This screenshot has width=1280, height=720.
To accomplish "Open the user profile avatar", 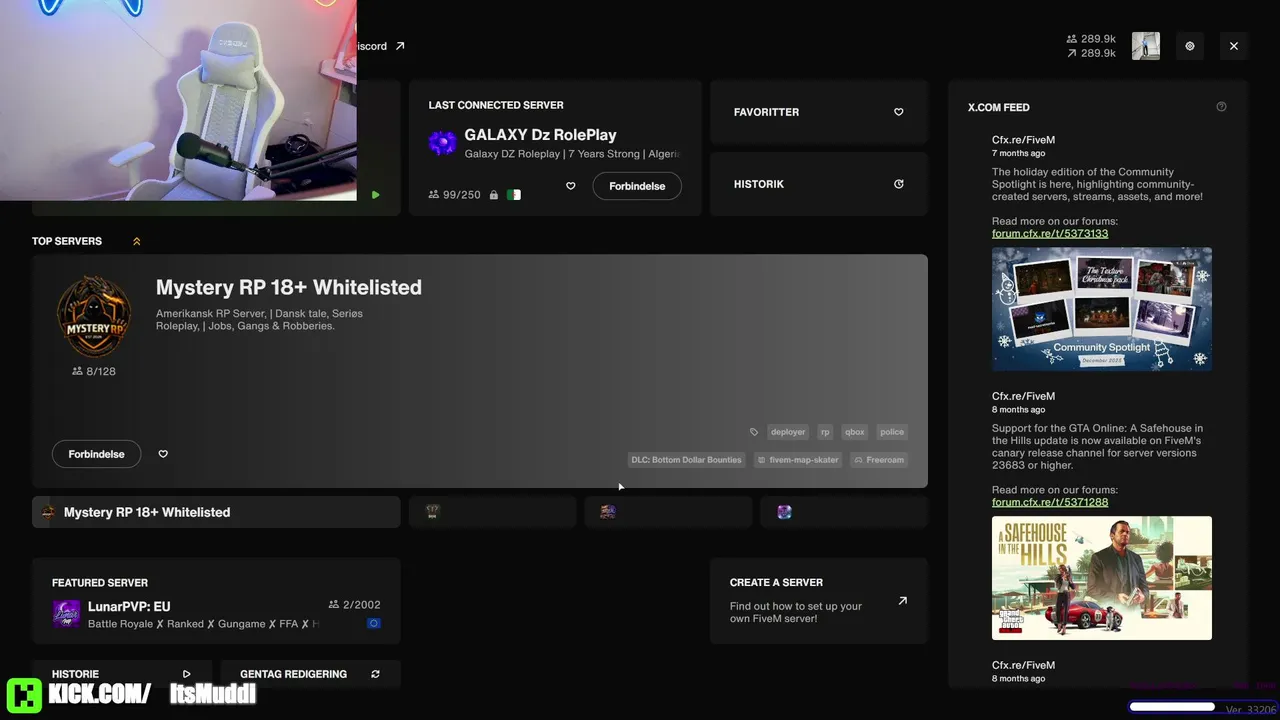I will point(1146,46).
